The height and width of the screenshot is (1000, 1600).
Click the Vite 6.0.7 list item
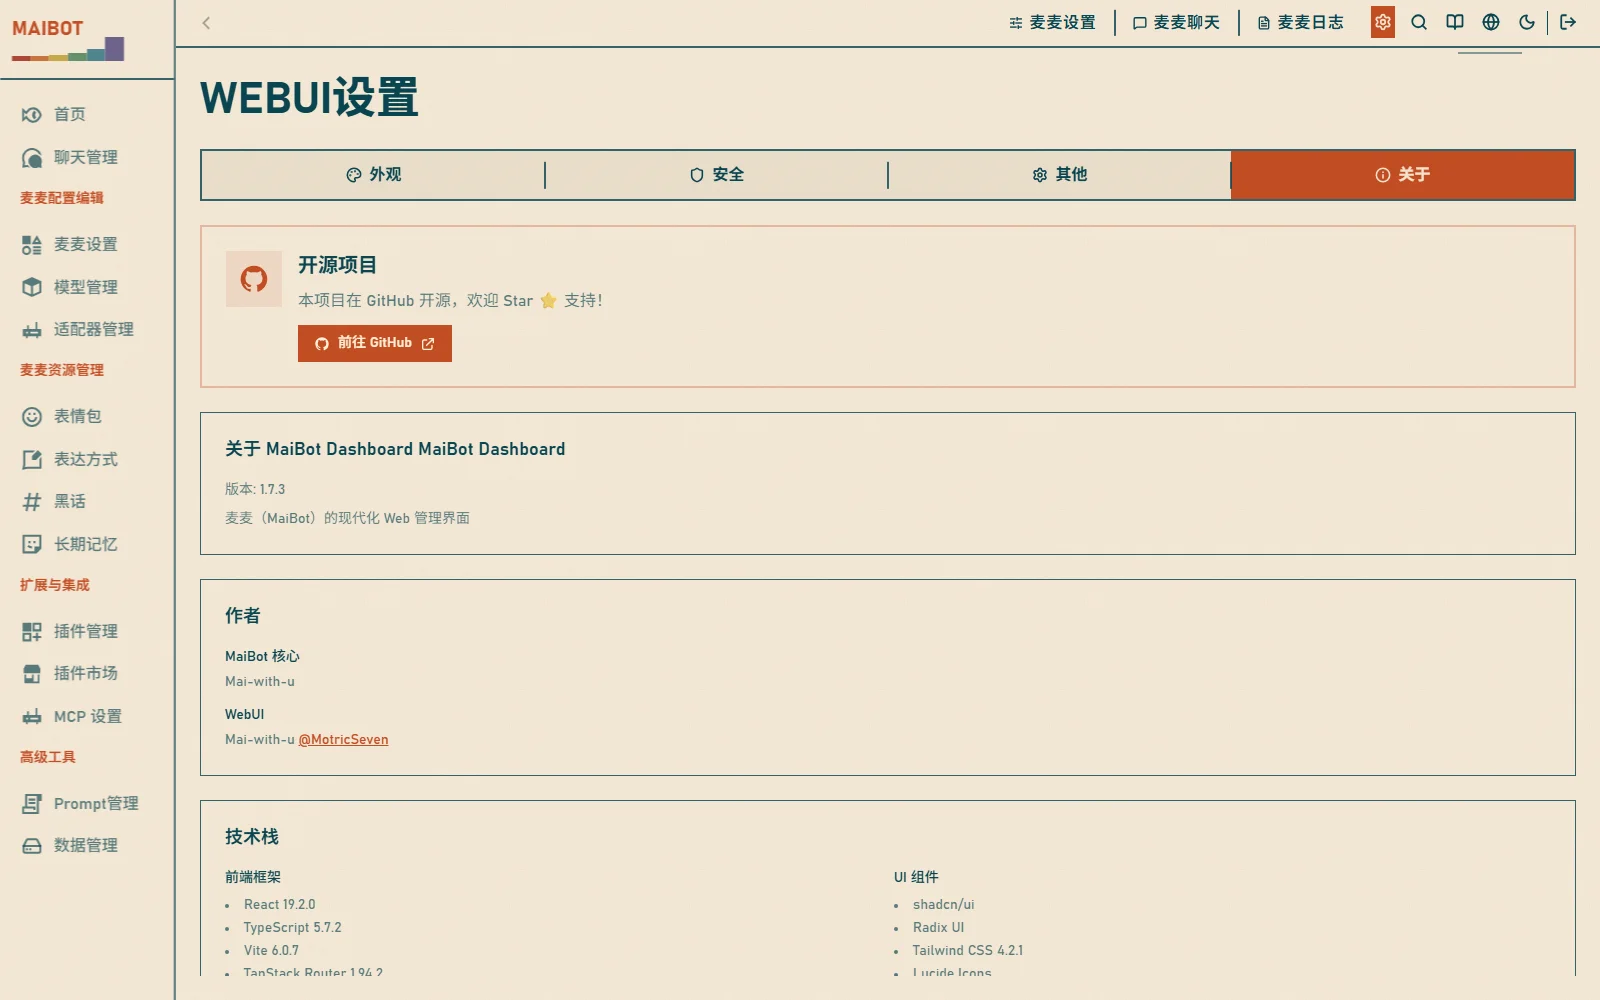(271, 950)
